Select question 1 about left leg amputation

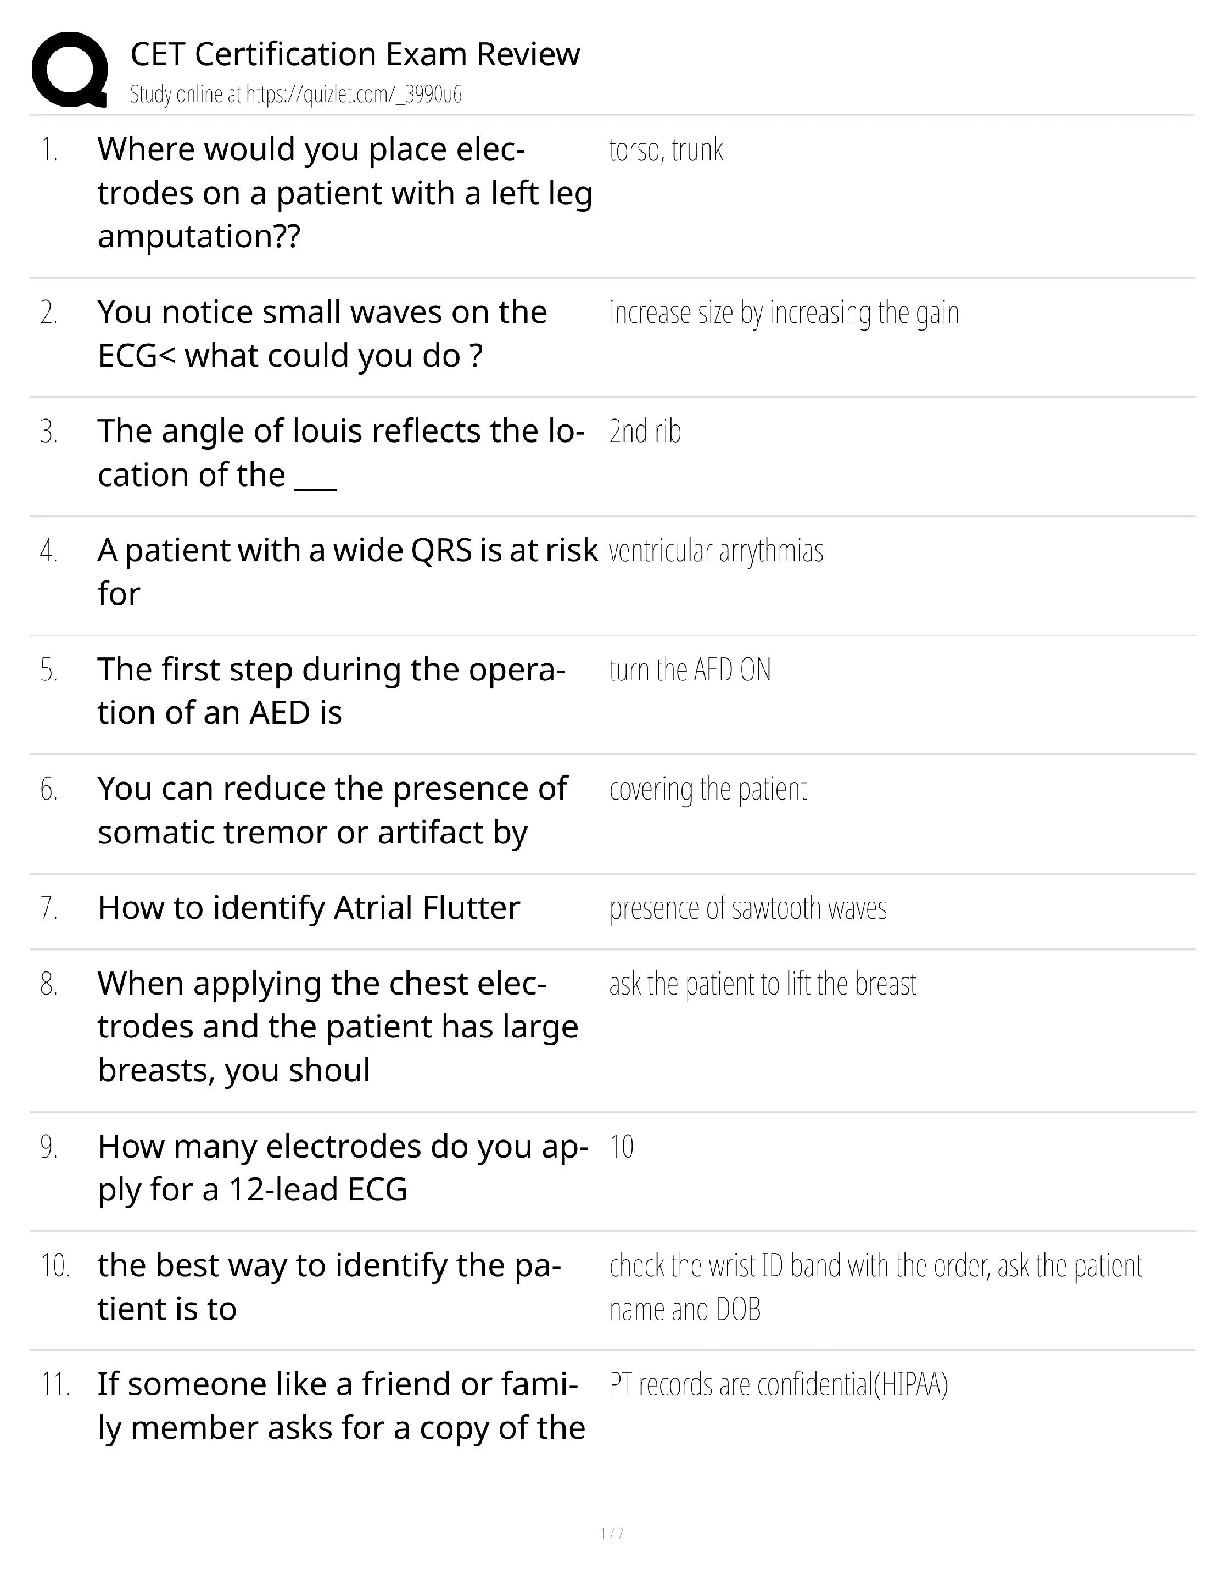click(x=344, y=193)
